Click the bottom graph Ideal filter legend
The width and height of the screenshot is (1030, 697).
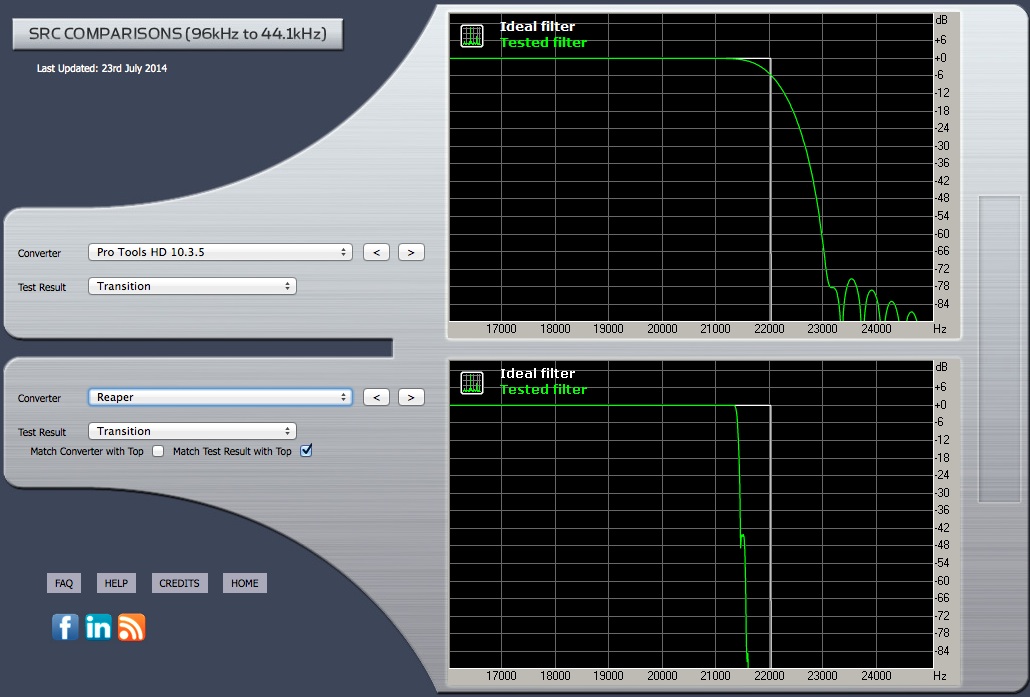[x=537, y=373]
